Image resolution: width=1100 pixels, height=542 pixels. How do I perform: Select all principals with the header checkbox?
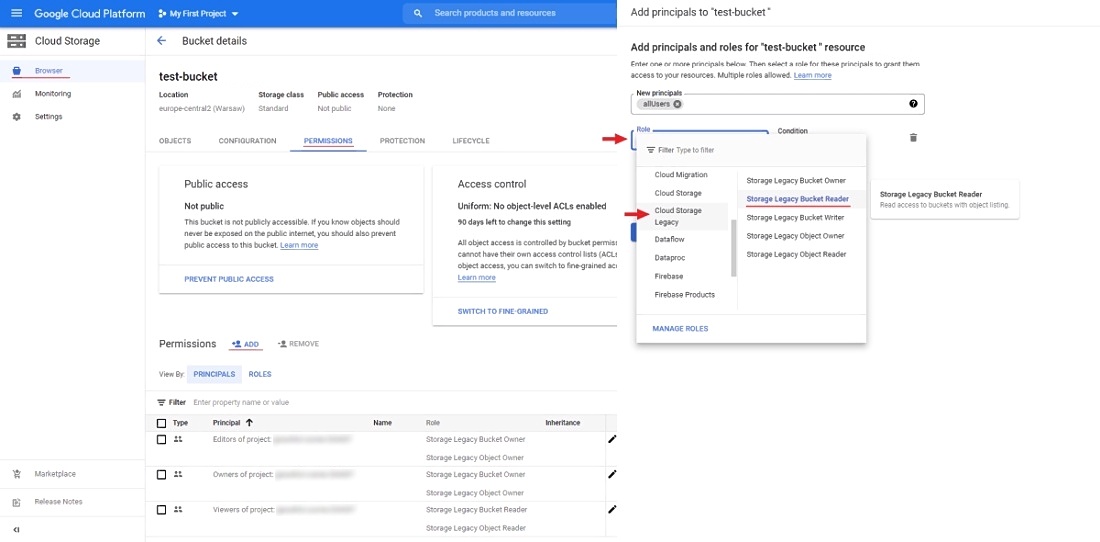[162, 423]
